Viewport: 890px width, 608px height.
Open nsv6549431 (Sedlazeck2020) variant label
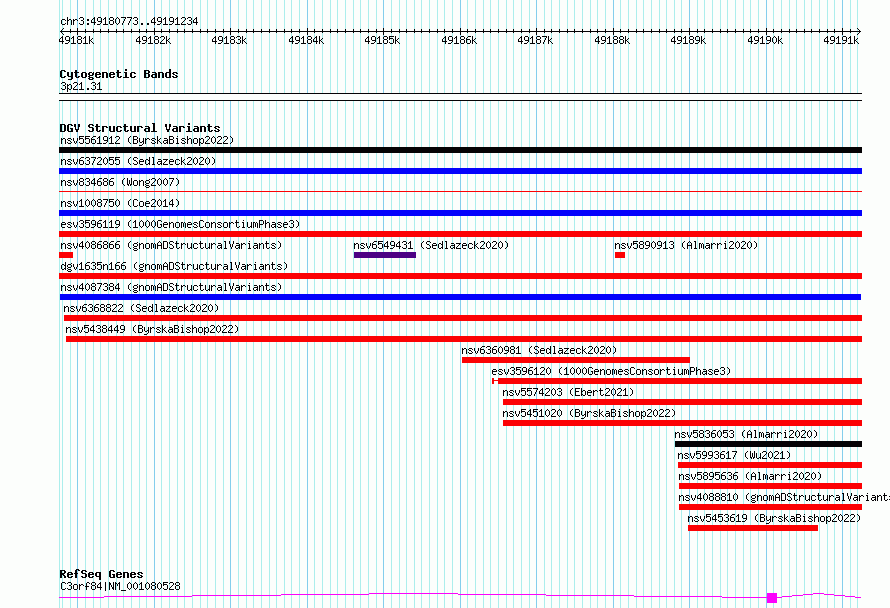[x=431, y=245]
